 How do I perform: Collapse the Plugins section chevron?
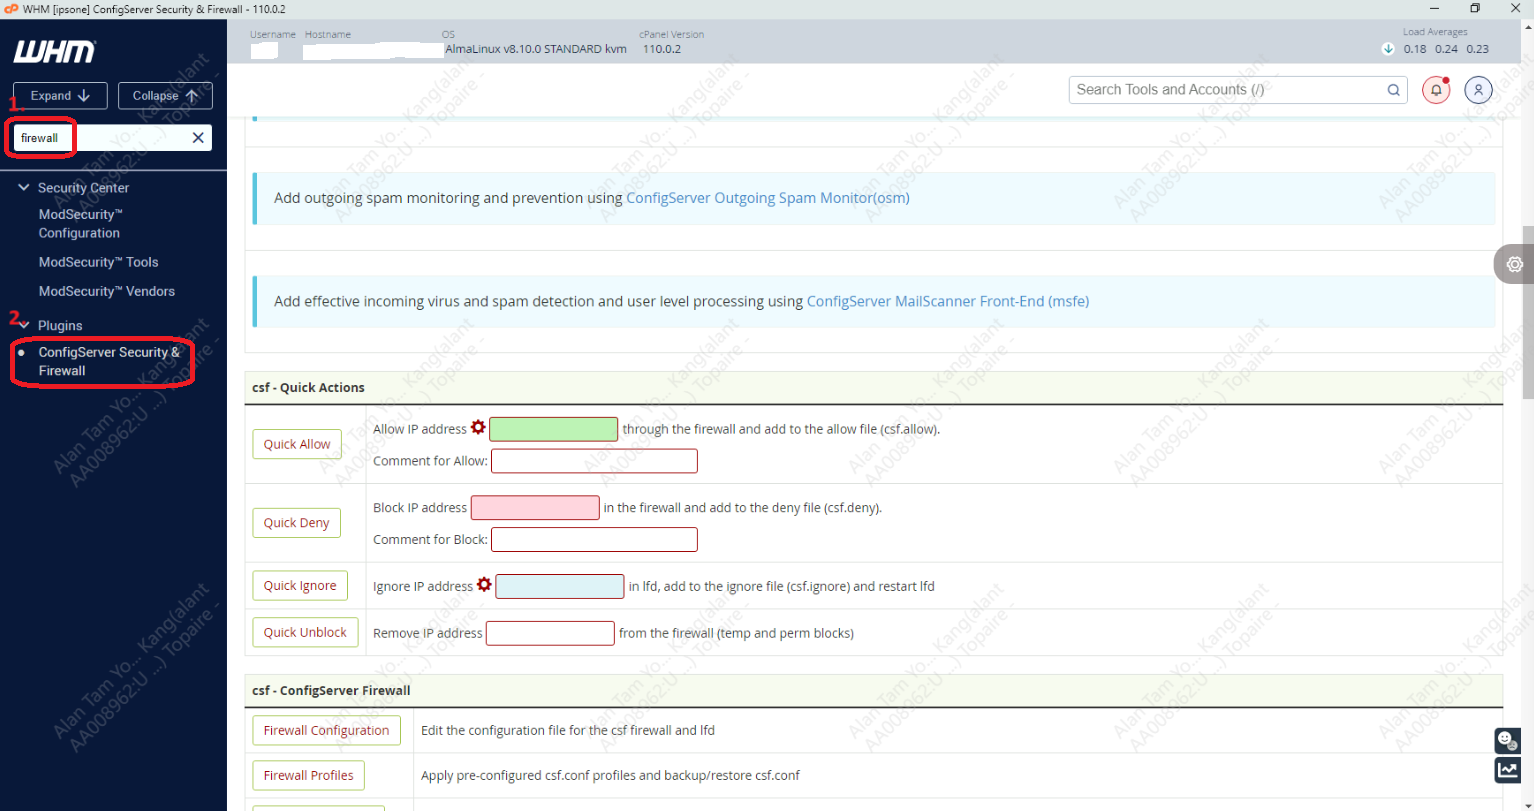[24, 325]
